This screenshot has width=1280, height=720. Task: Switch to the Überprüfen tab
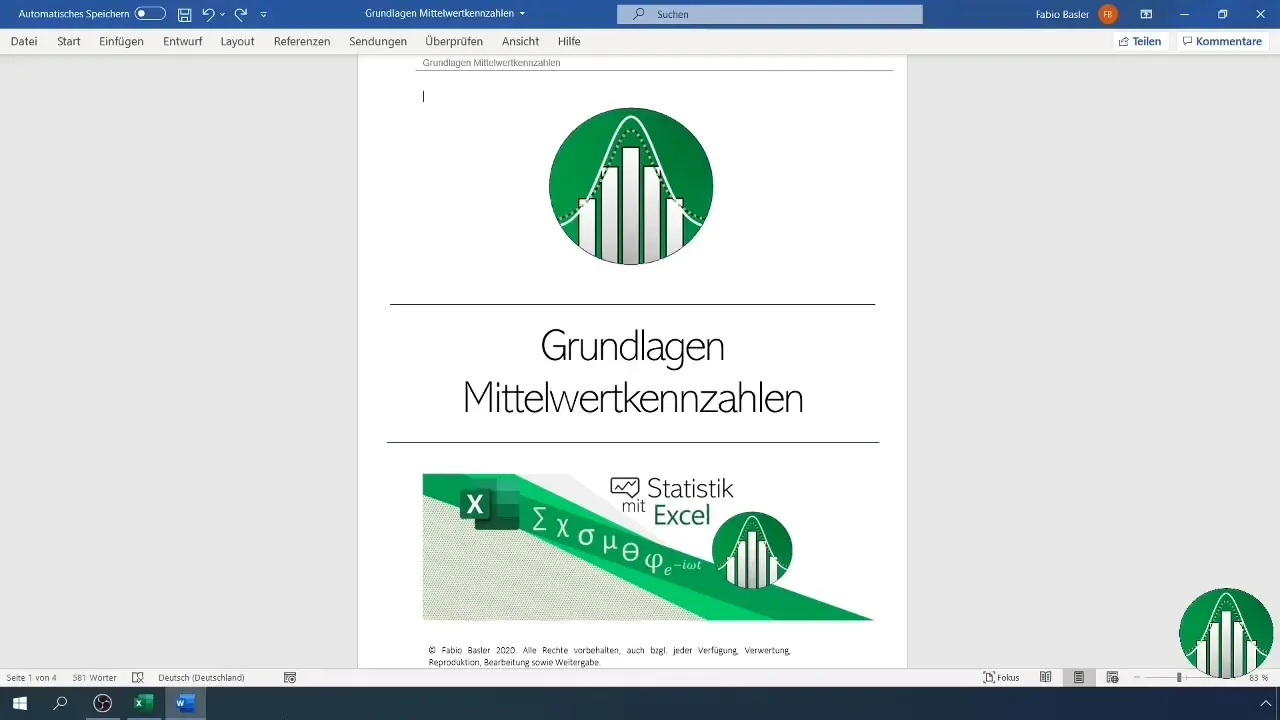pyautogui.click(x=453, y=41)
